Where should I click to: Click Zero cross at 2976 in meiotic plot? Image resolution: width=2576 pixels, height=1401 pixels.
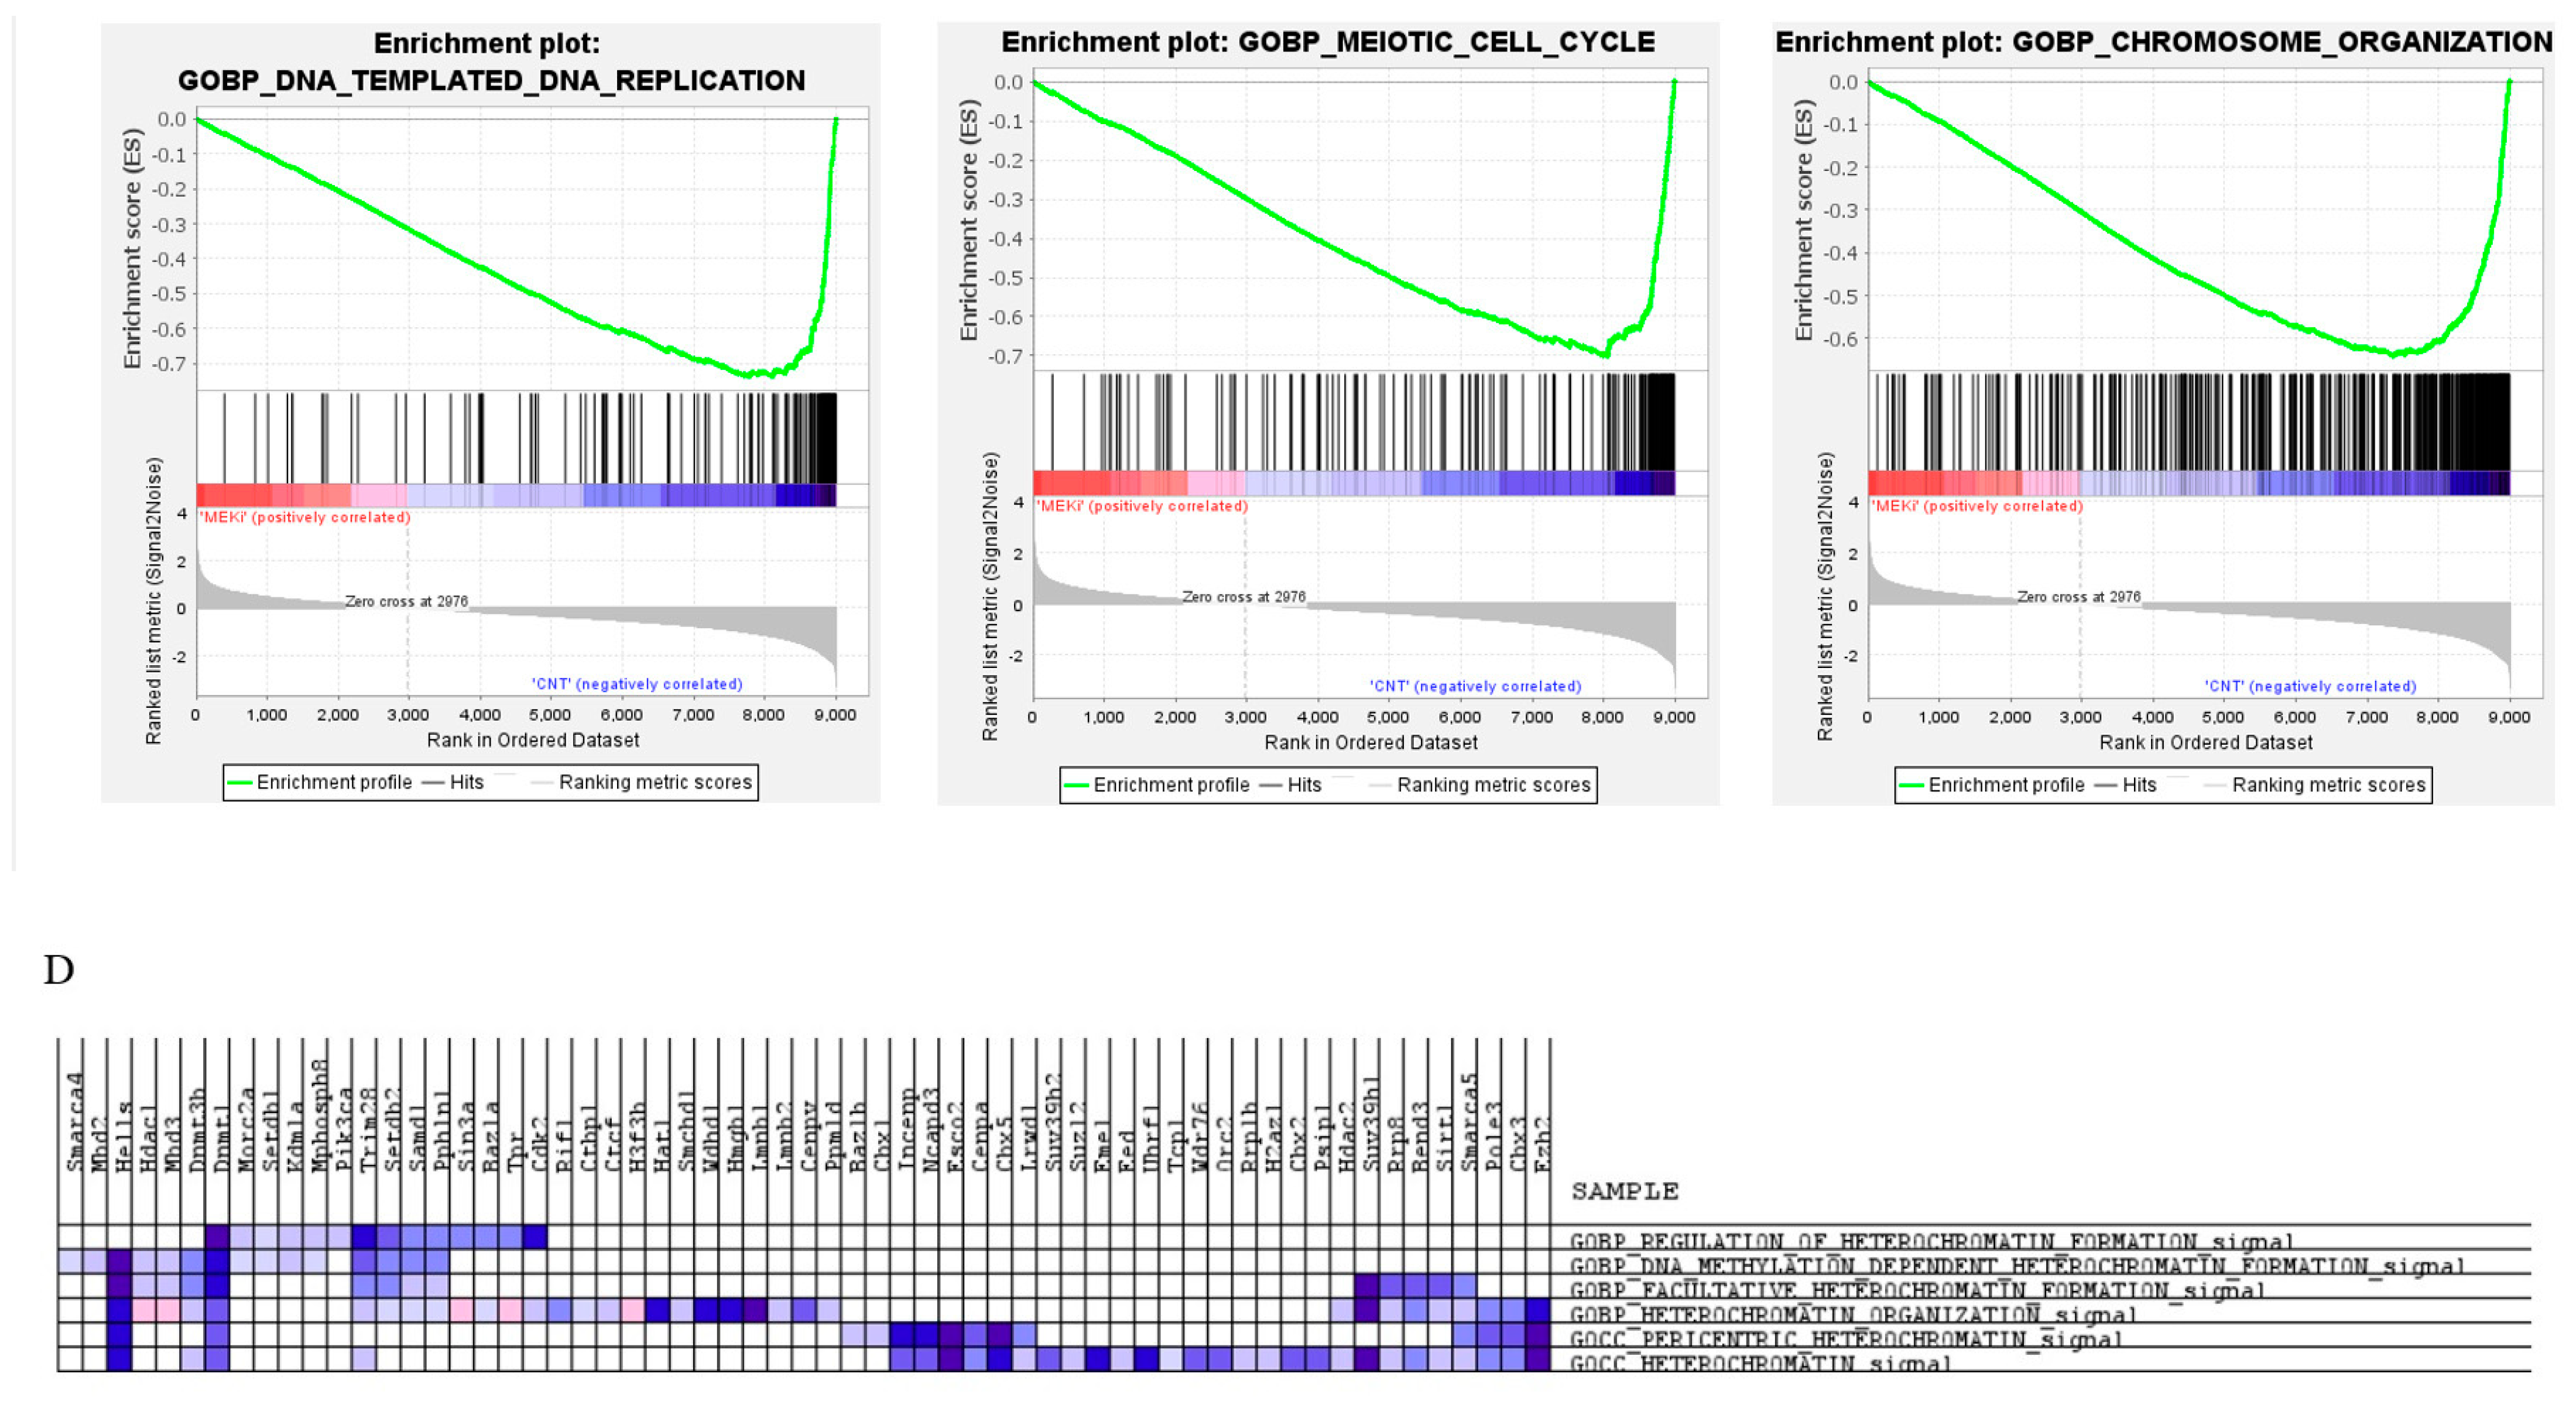1243,596
